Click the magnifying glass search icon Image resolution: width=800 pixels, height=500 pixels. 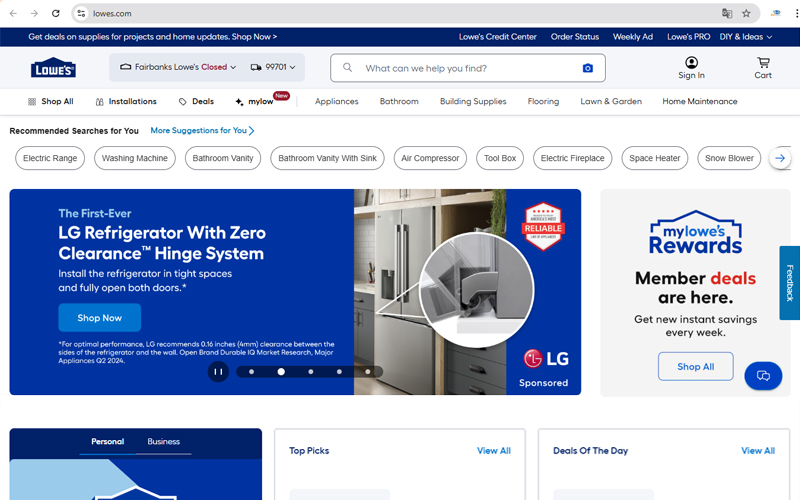347,67
